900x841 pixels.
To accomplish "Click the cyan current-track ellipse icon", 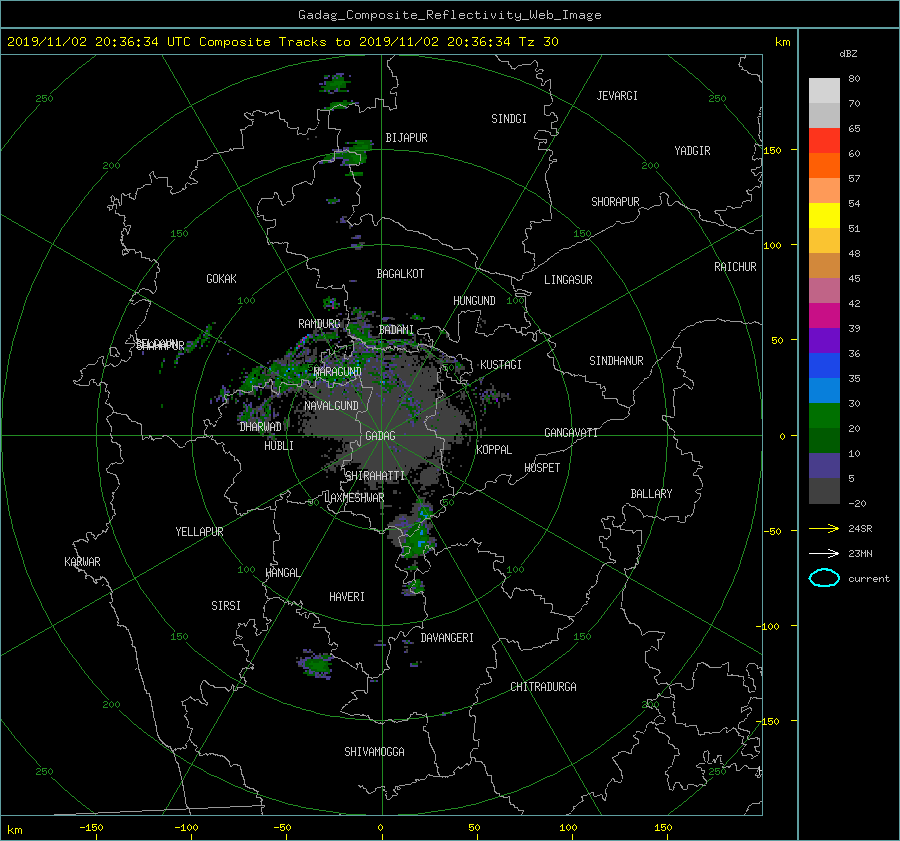I will (x=824, y=578).
